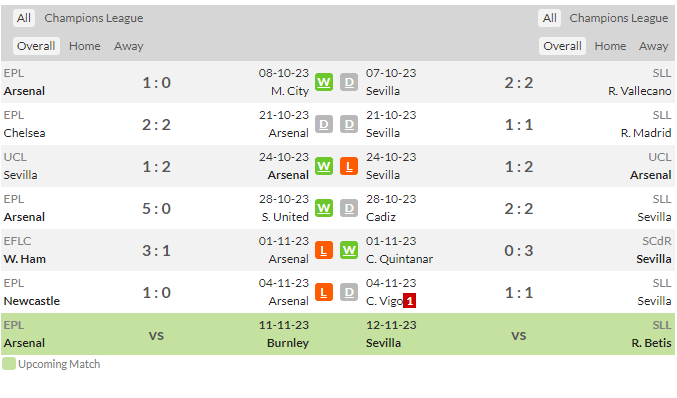Switch right table to Away results
The height and width of the screenshot is (398, 677).
click(x=654, y=46)
